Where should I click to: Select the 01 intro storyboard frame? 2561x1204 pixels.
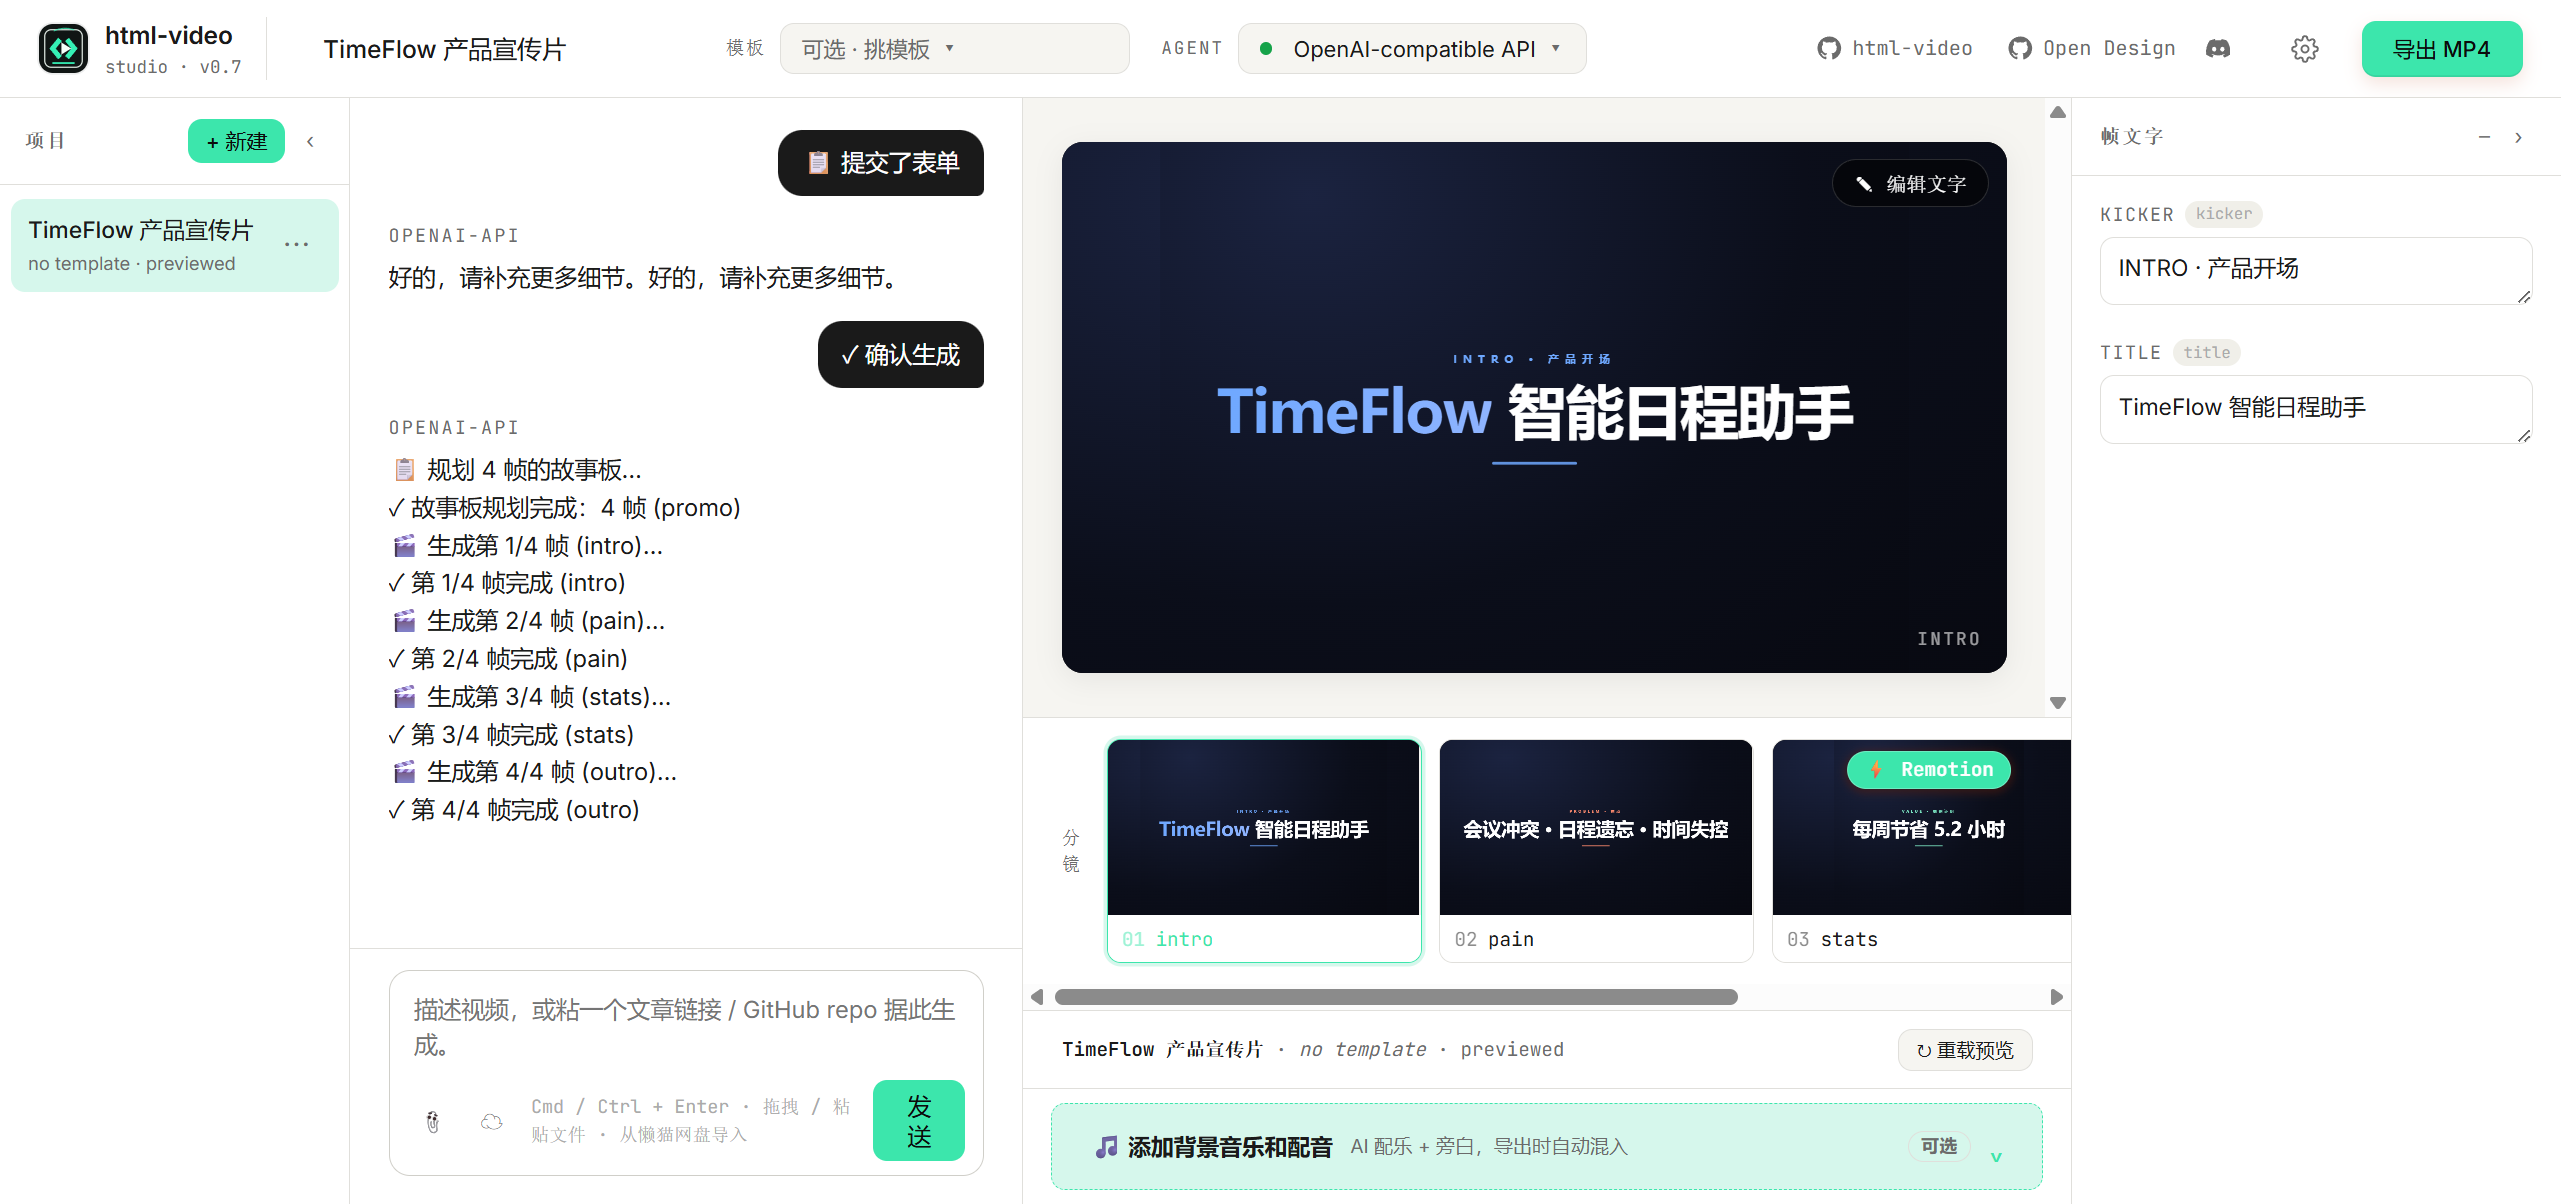[x=1264, y=851]
